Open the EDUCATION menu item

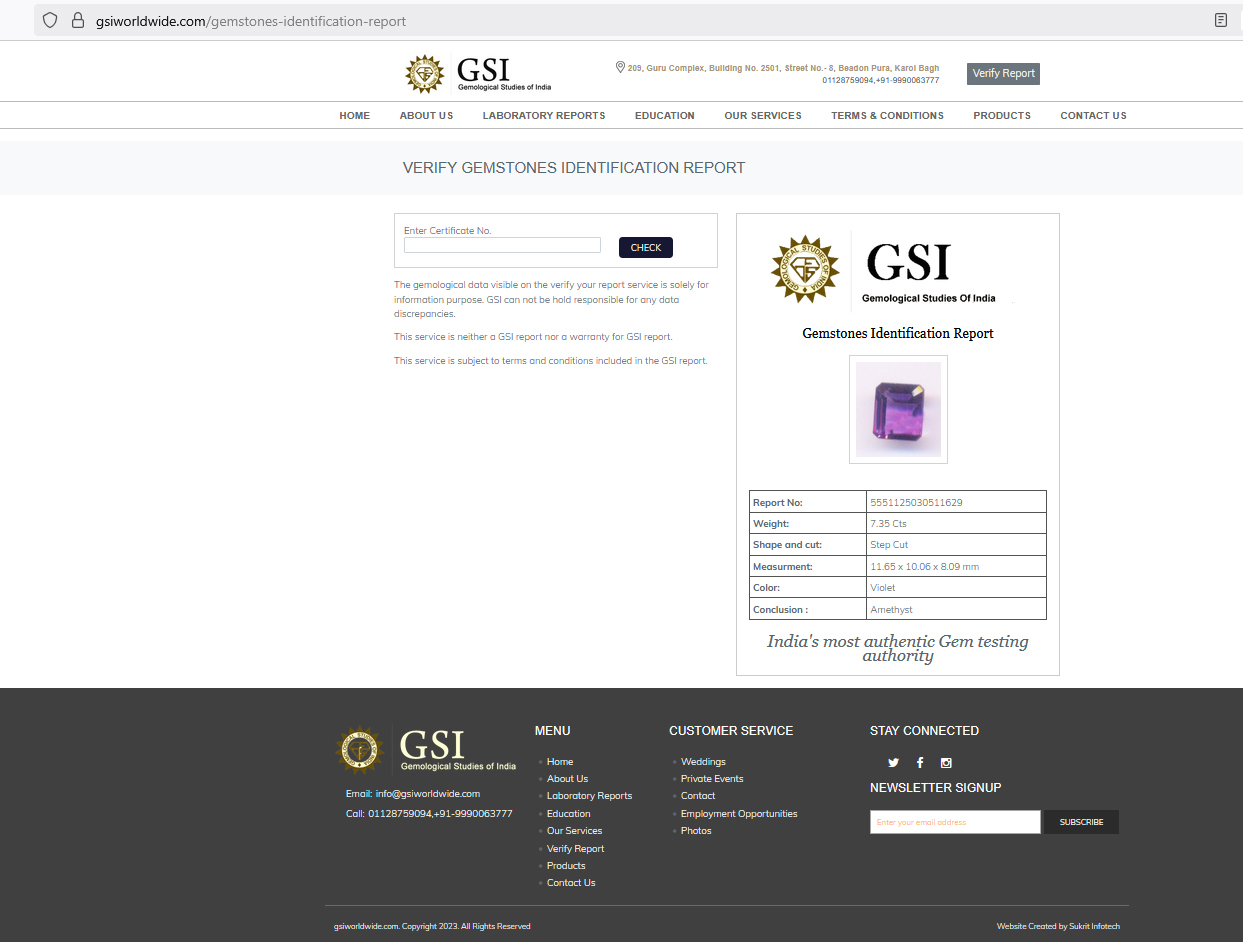pyautogui.click(x=665, y=116)
